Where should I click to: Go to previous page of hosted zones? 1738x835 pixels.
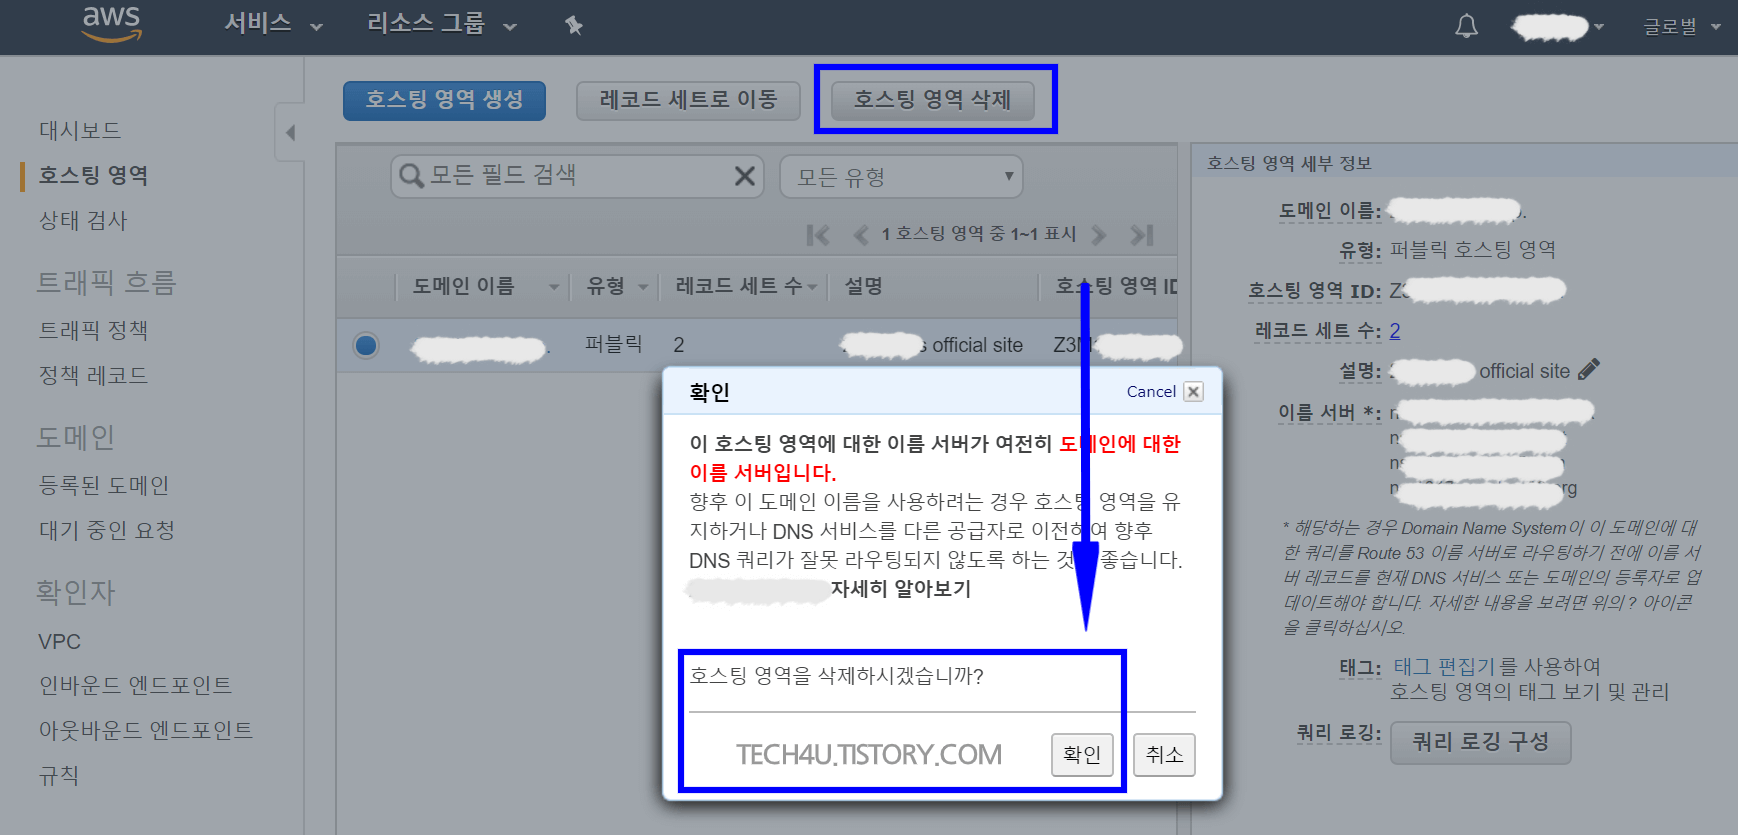tap(860, 235)
